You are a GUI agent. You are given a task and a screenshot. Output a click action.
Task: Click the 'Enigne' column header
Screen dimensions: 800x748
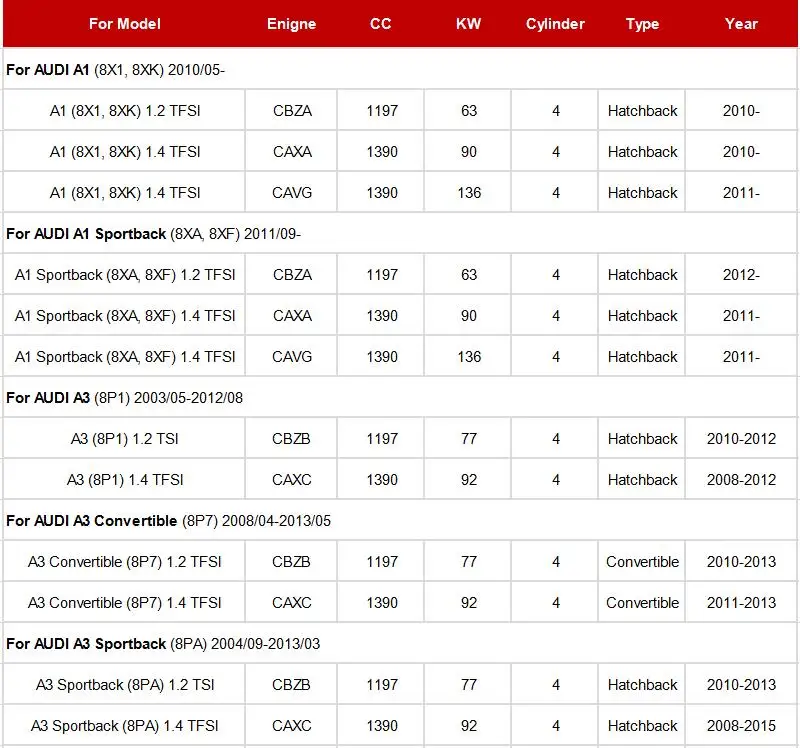pyautogui.click(x=291, y=24)
